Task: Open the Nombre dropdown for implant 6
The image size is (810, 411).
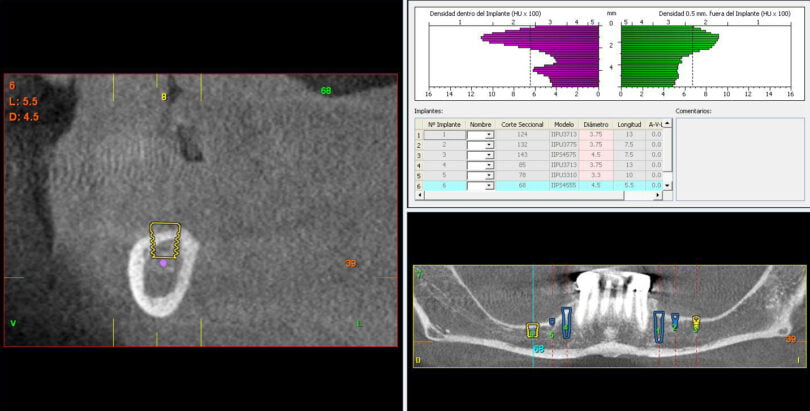Action: (489, 186)
